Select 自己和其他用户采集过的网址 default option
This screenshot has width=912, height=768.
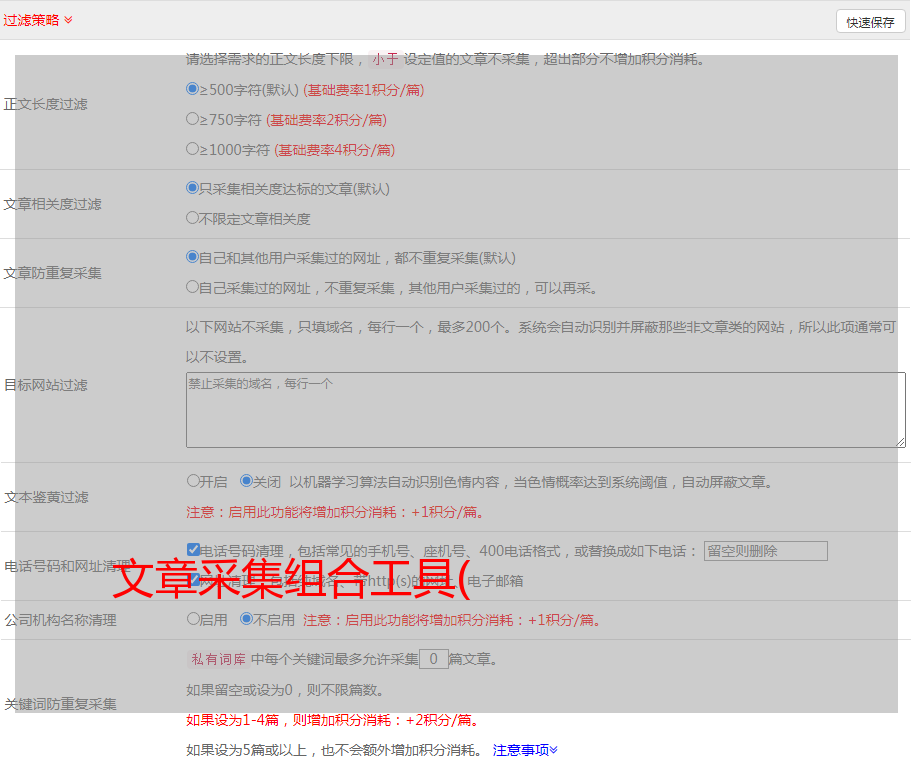pos(193,257)
